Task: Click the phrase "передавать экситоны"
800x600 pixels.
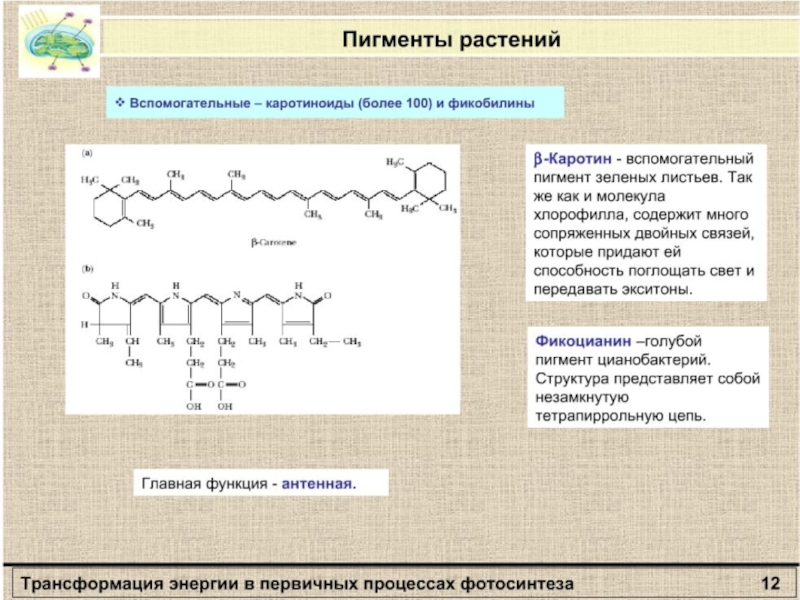Action: point(613,289)
